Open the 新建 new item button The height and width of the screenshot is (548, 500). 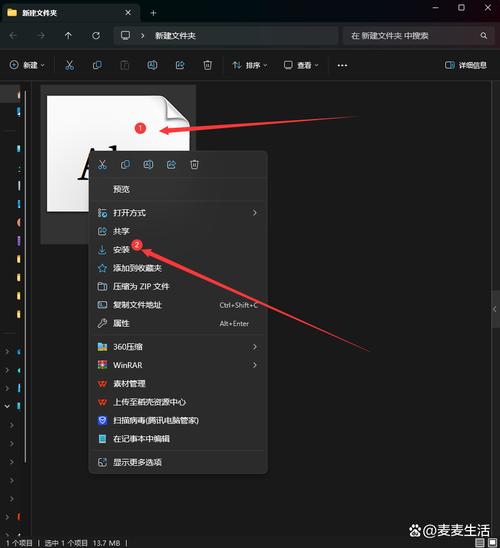[x=27, y=65]
